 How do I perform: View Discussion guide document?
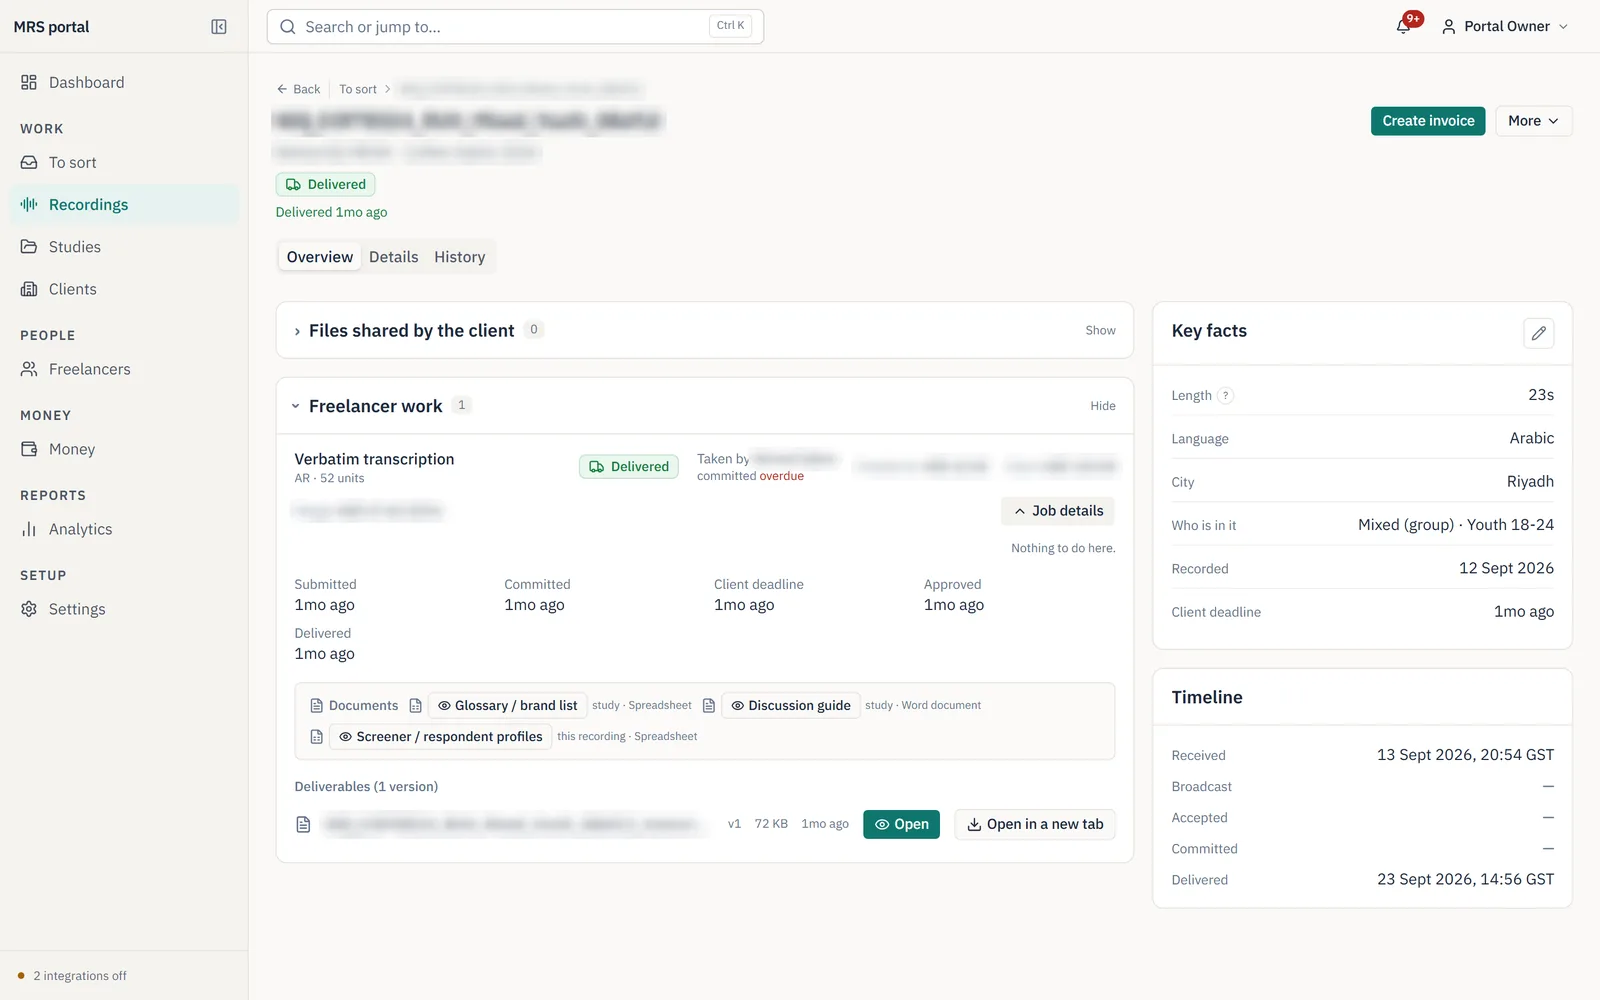tap(791, 706)
